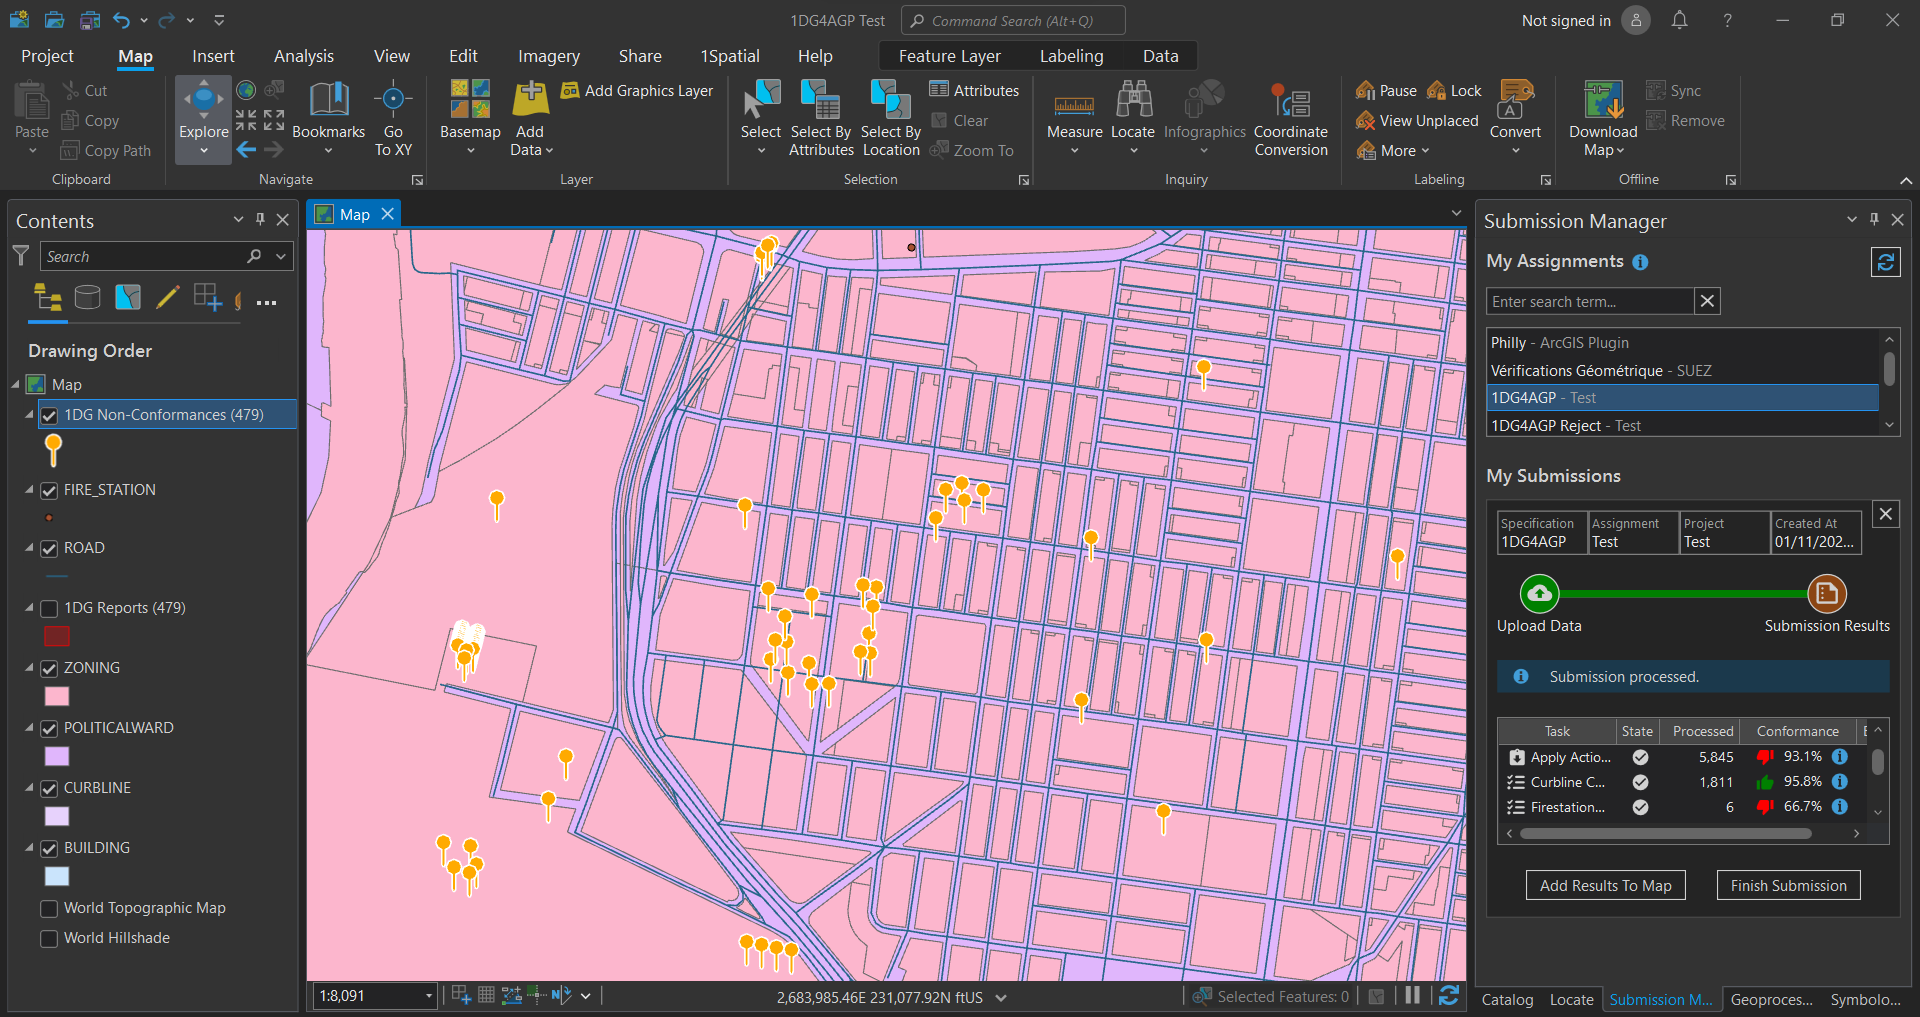The width and height of the screenshot is (1920, 1017).
Task: Select the 1DG4AGP Reject assignment
Action: (x=1682, y=426)
